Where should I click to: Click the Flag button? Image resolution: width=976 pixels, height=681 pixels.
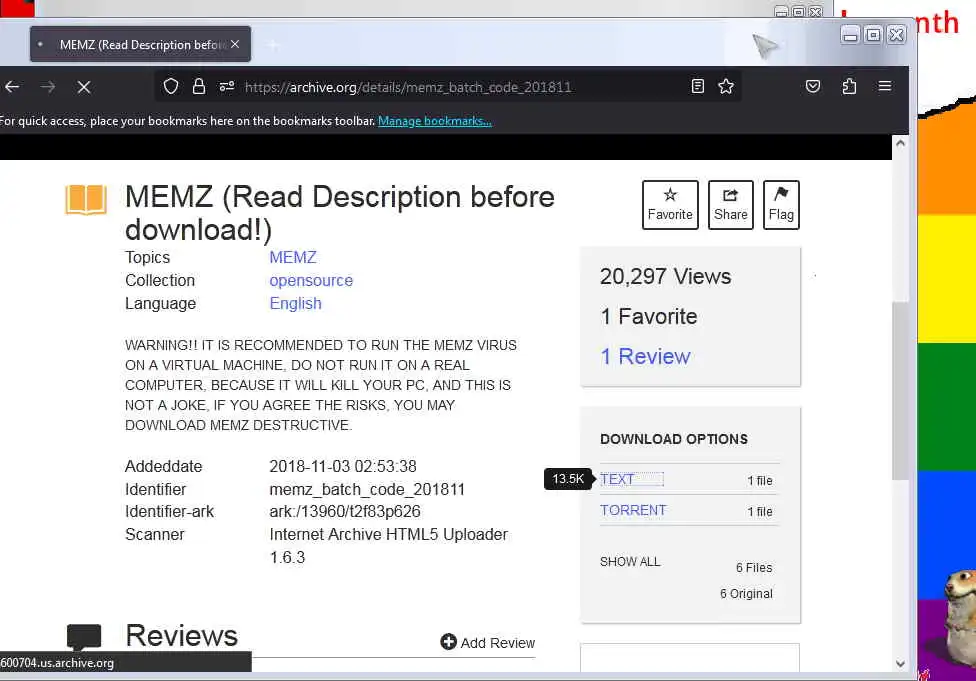[781, 205]
